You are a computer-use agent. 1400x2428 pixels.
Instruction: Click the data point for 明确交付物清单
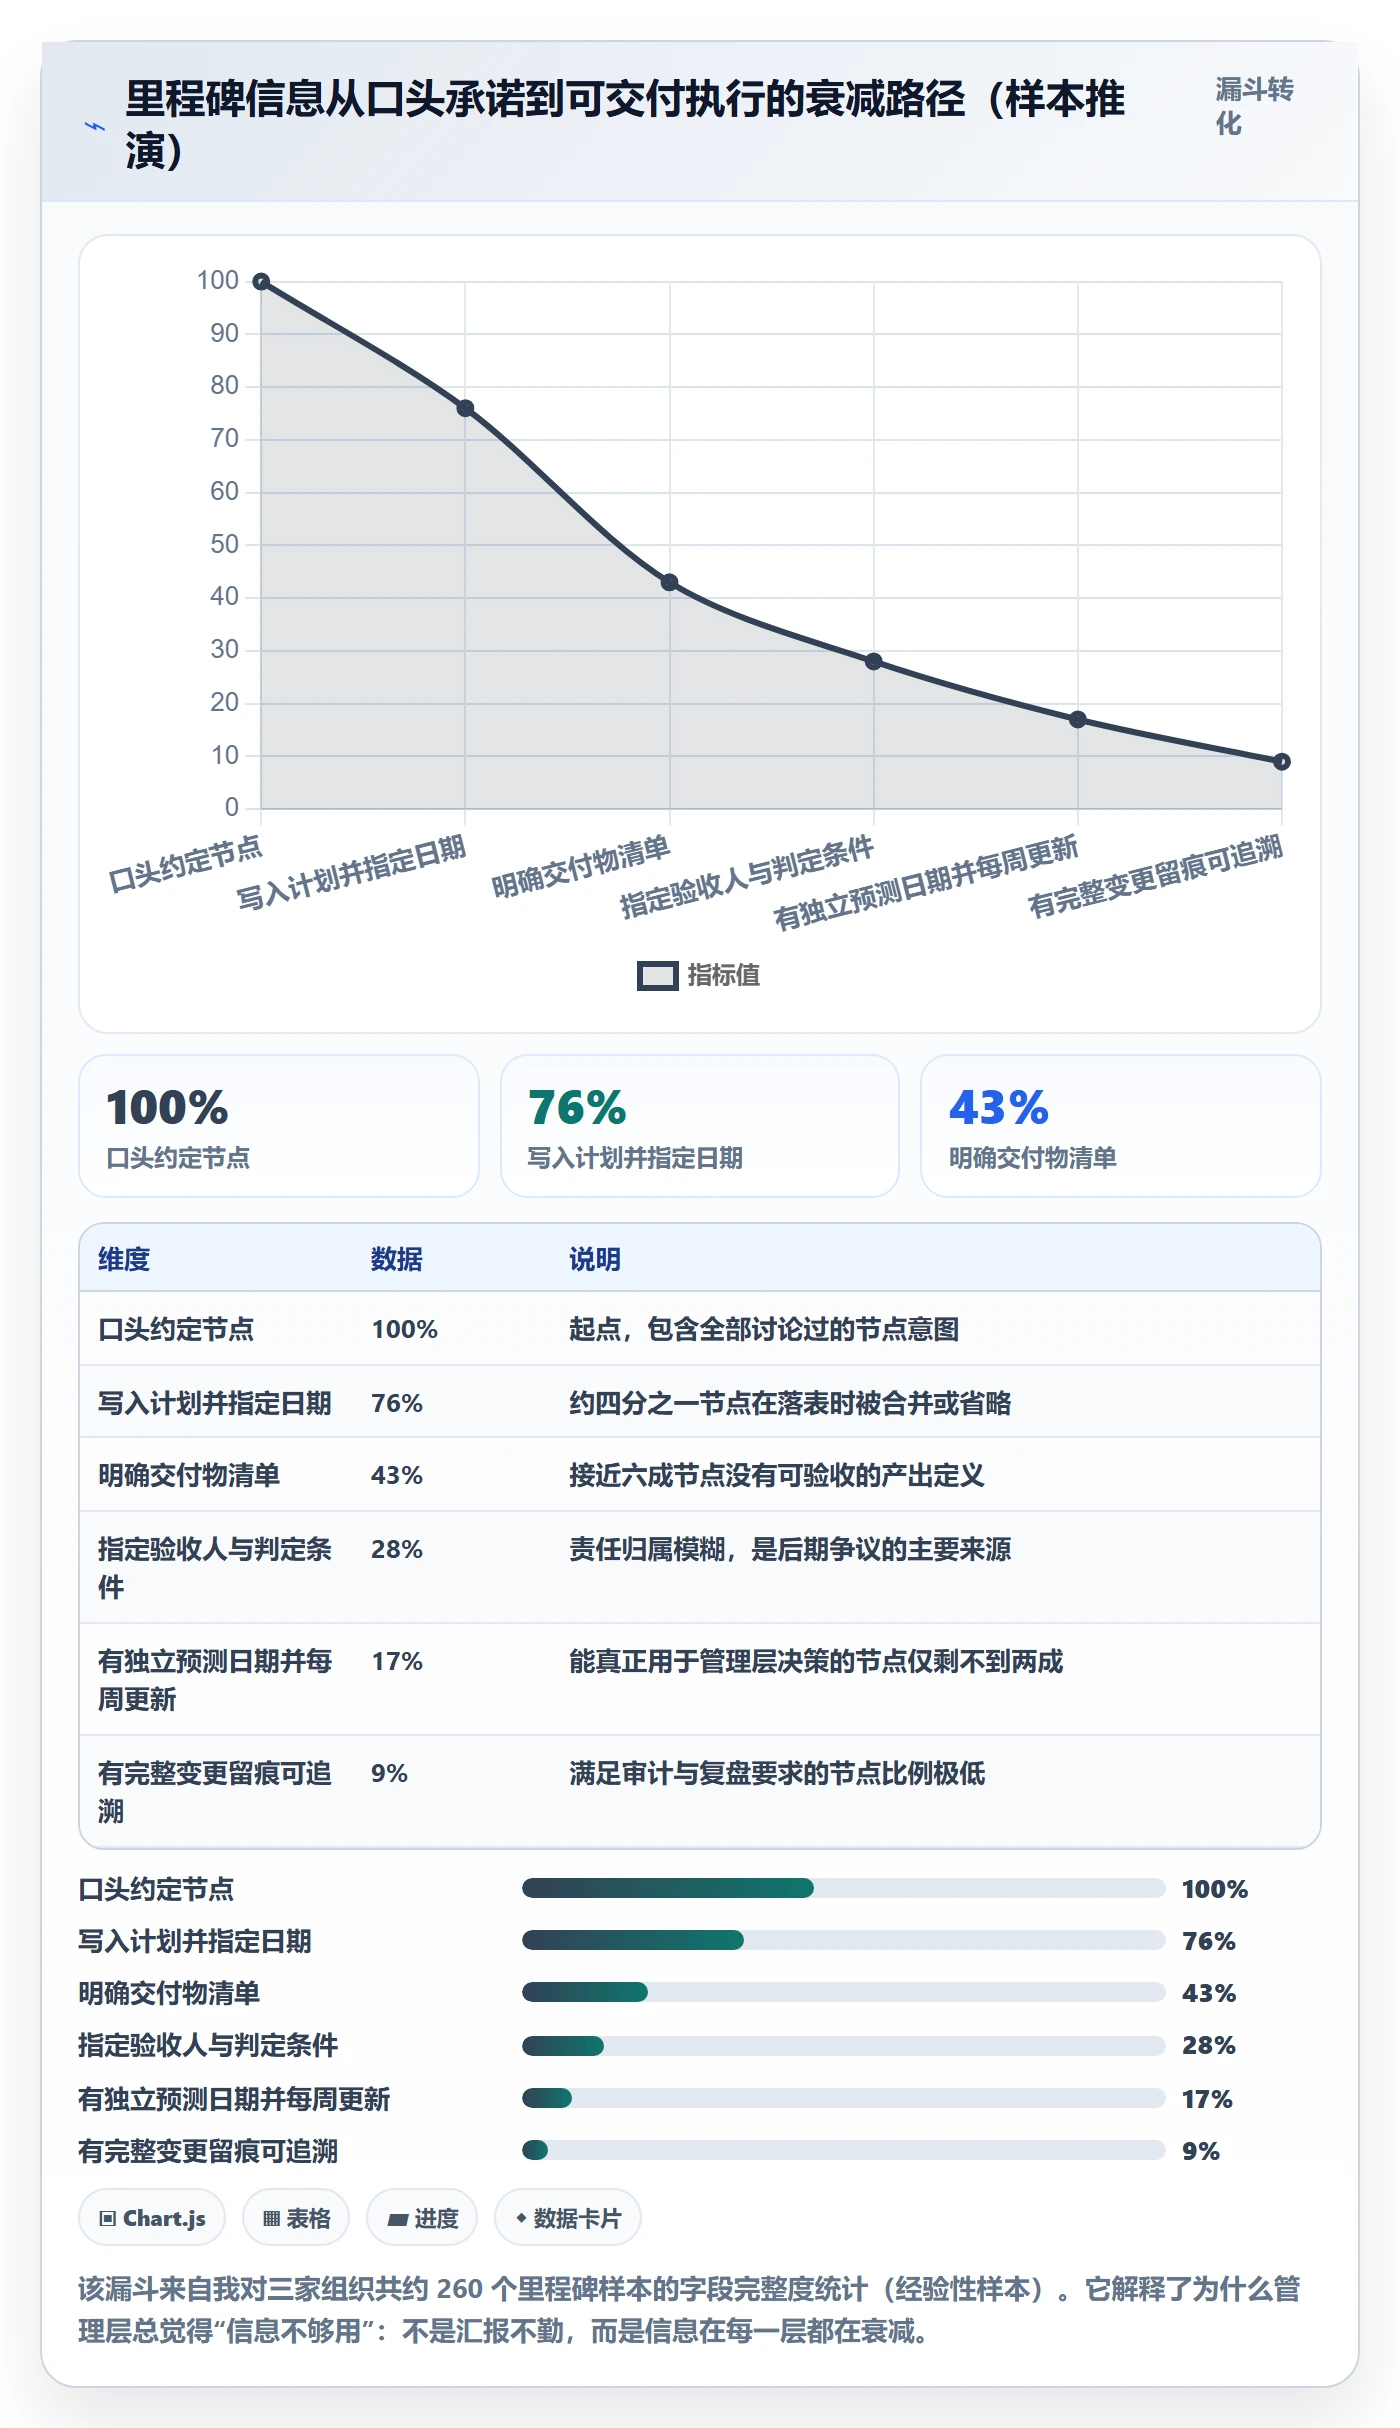click(670, 582)
